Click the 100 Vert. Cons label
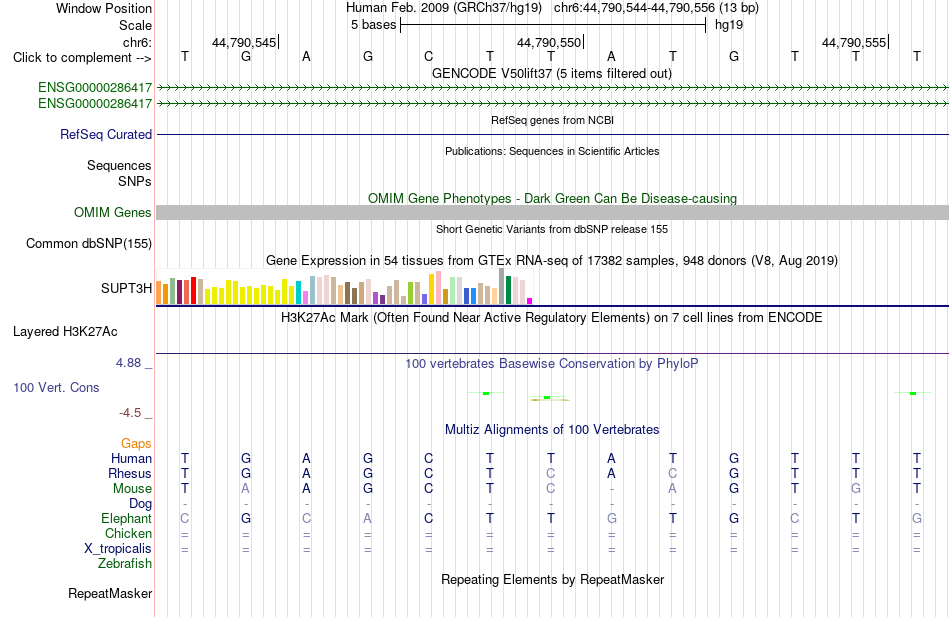The height and width of the screenshot is (617, 950). tap(56, 388)
